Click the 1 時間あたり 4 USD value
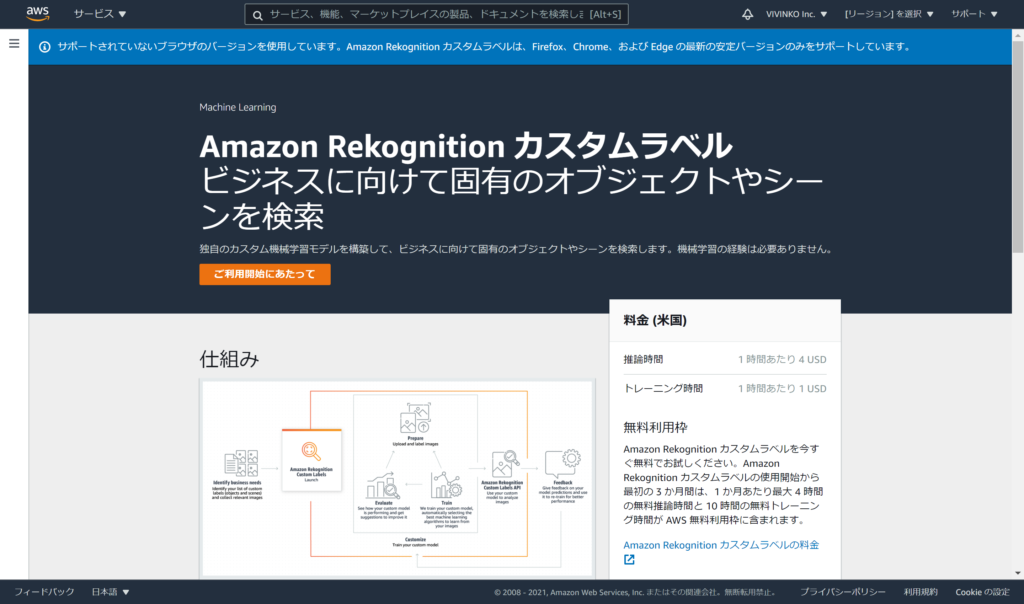The height and width of the screenshot is (604, 1024). 782,359
